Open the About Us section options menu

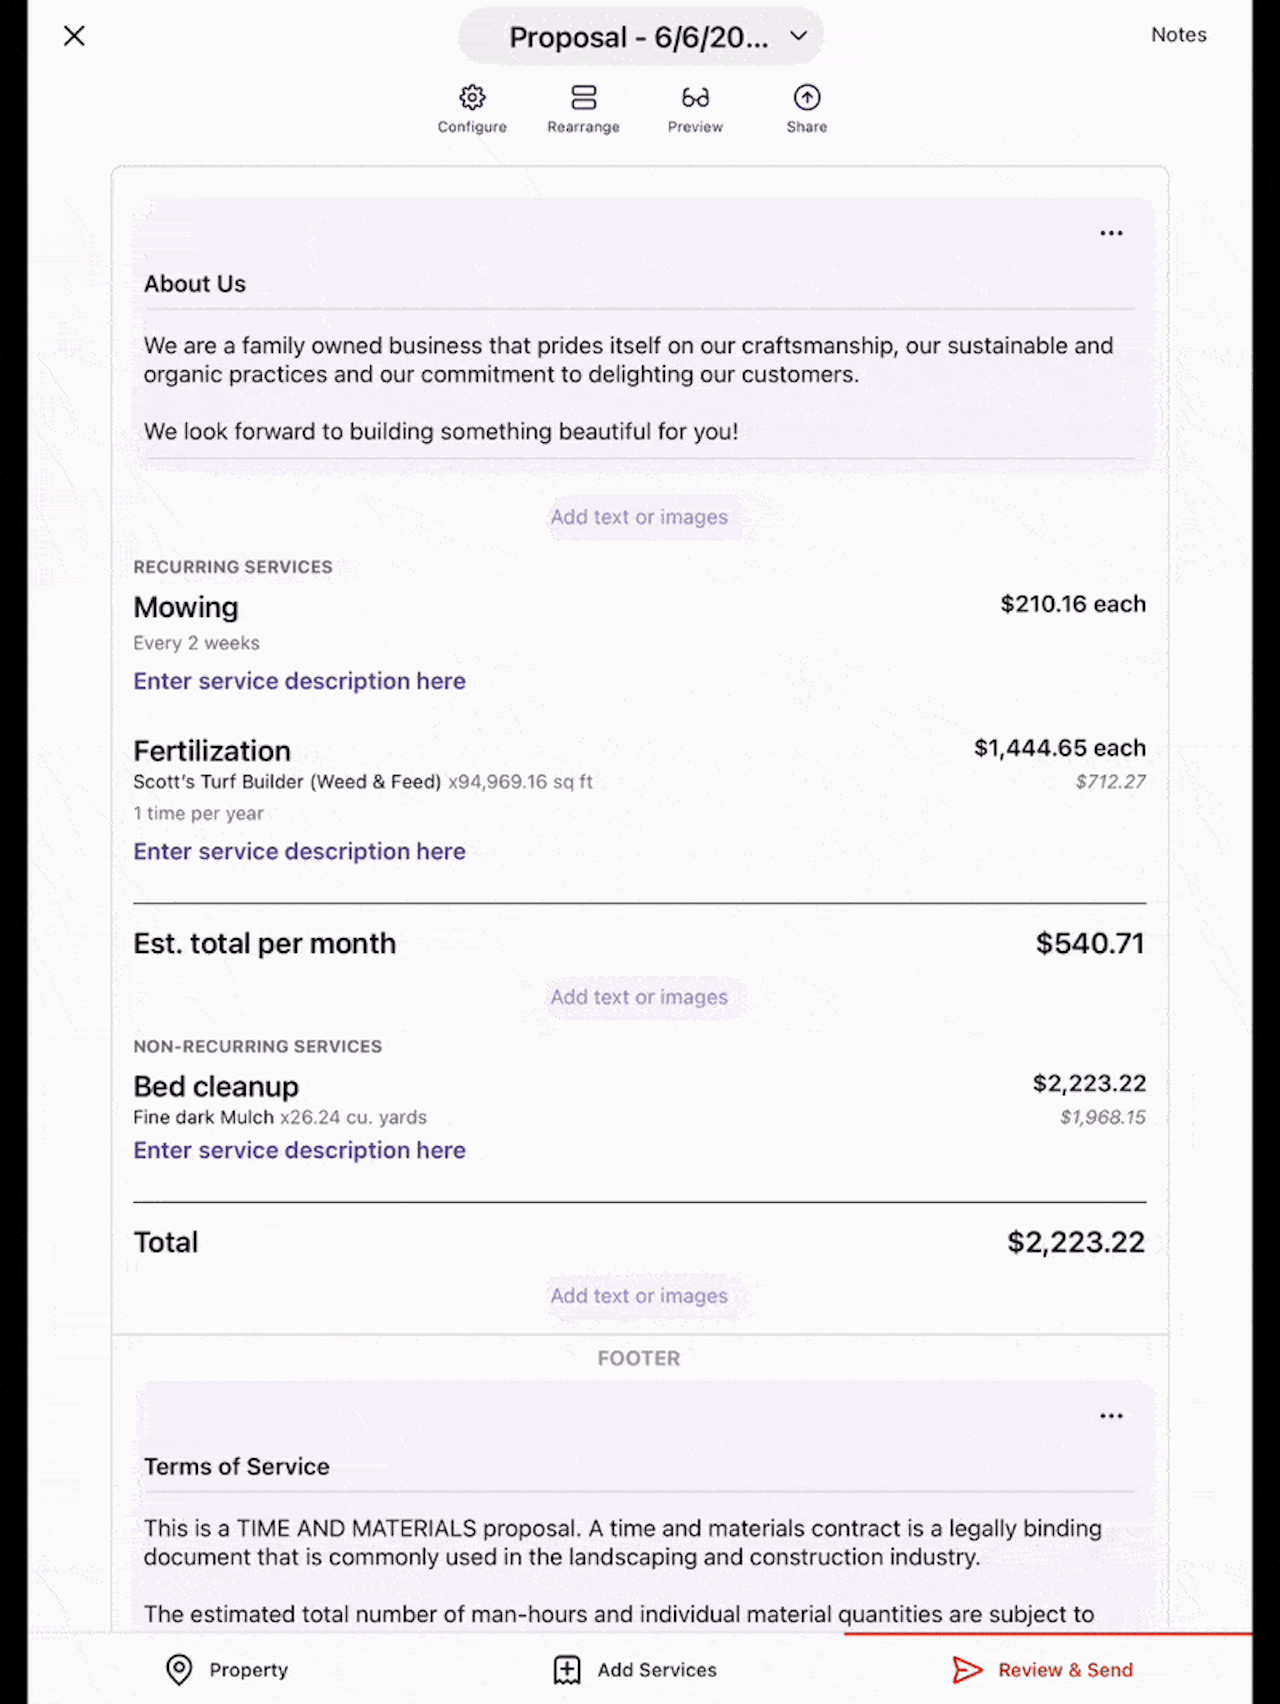[1111, 233]
